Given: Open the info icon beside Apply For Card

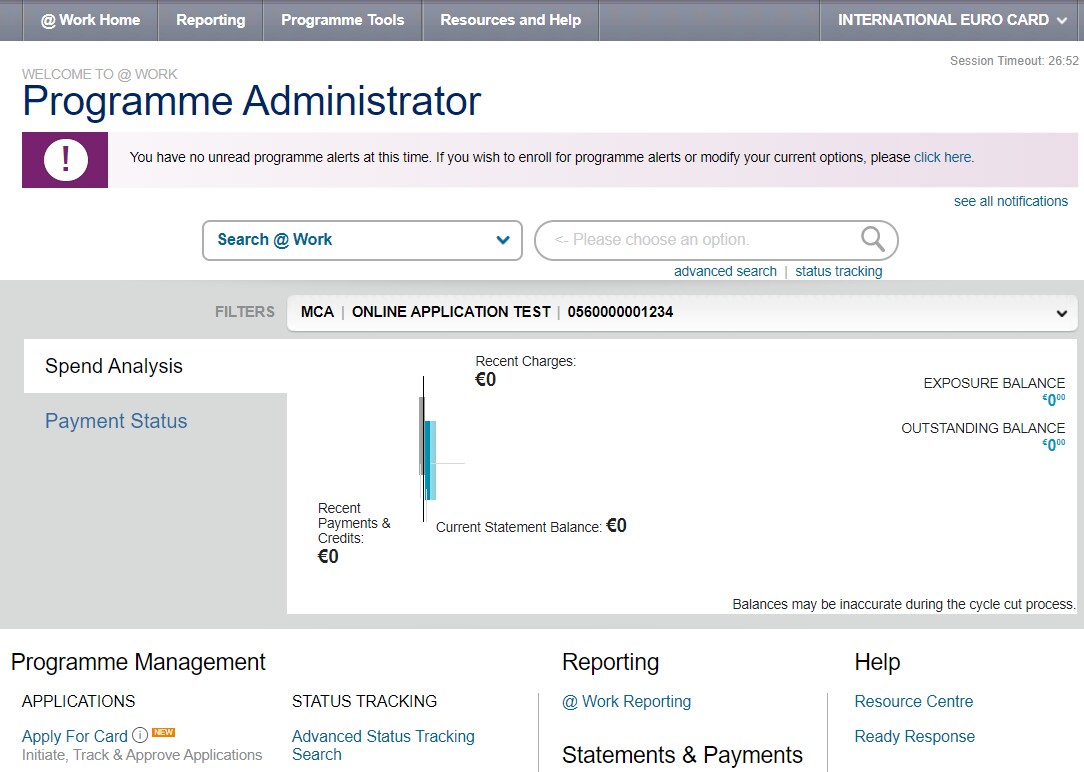Looking at the screenshot, I should 139,735.
